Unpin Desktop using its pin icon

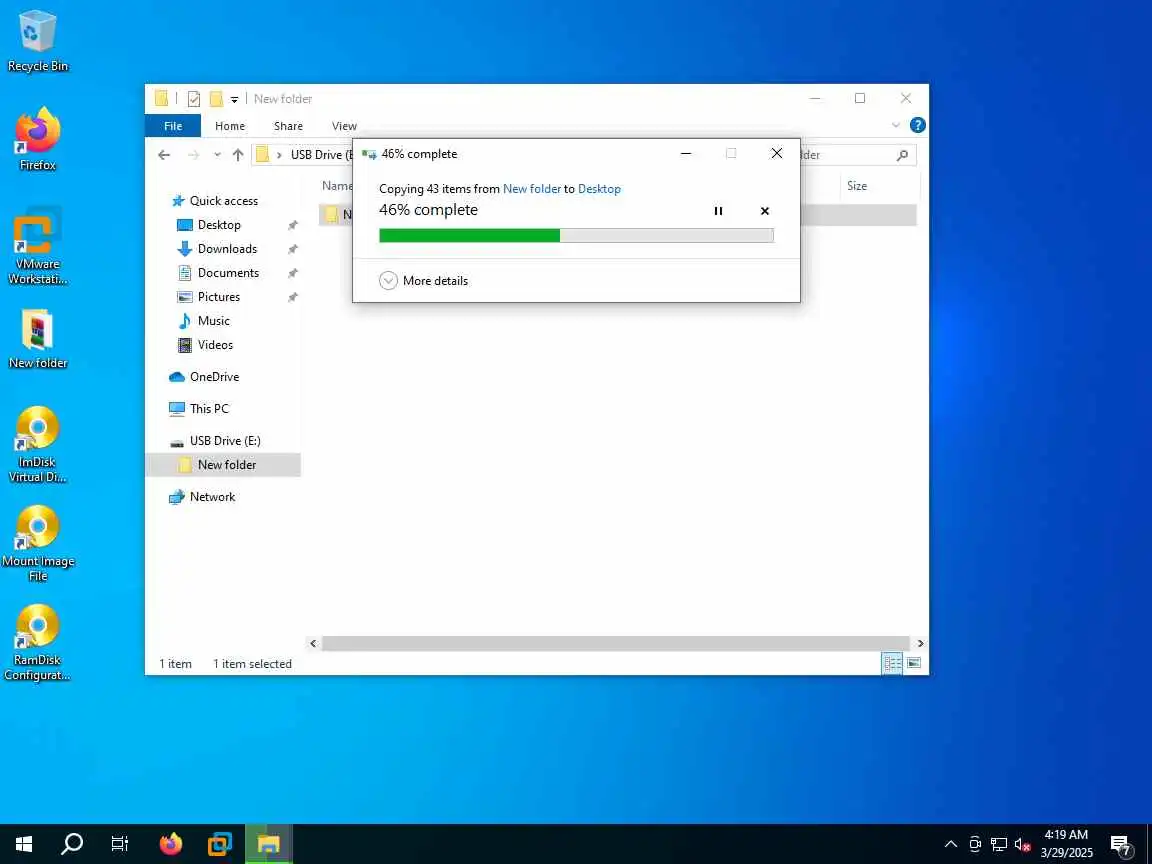pos(292,226)
